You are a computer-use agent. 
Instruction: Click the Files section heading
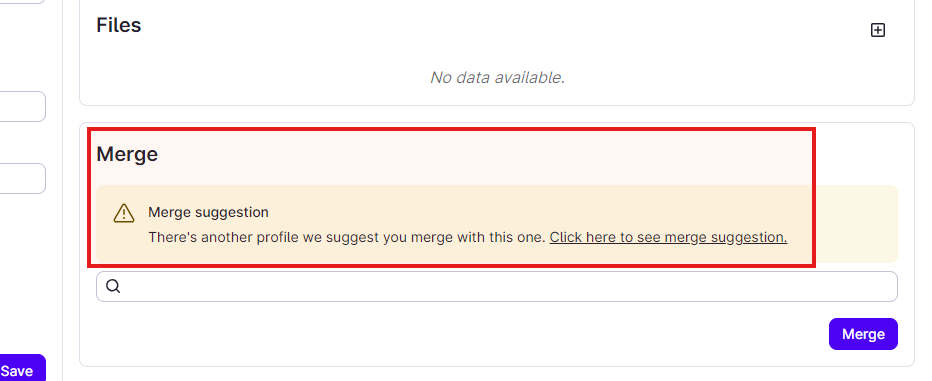tap(118, 25)
